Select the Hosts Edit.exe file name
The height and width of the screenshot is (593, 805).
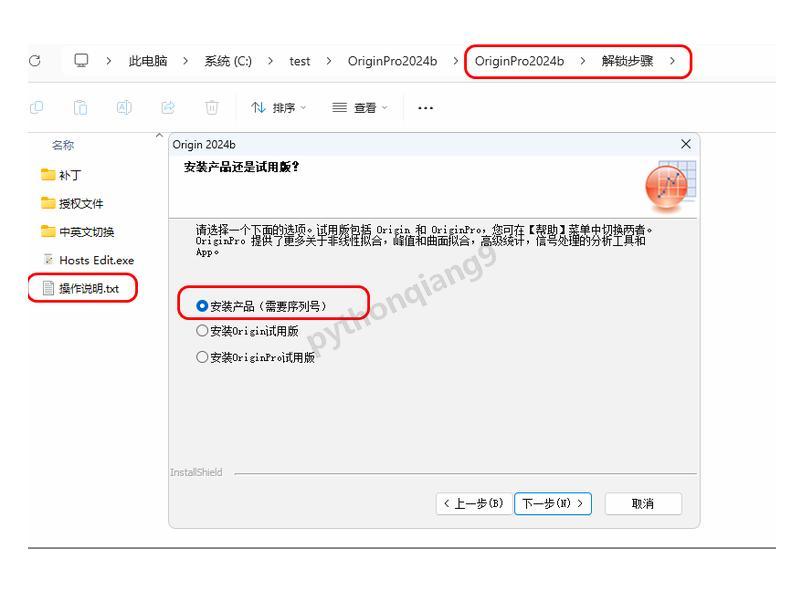click(97, 260)
